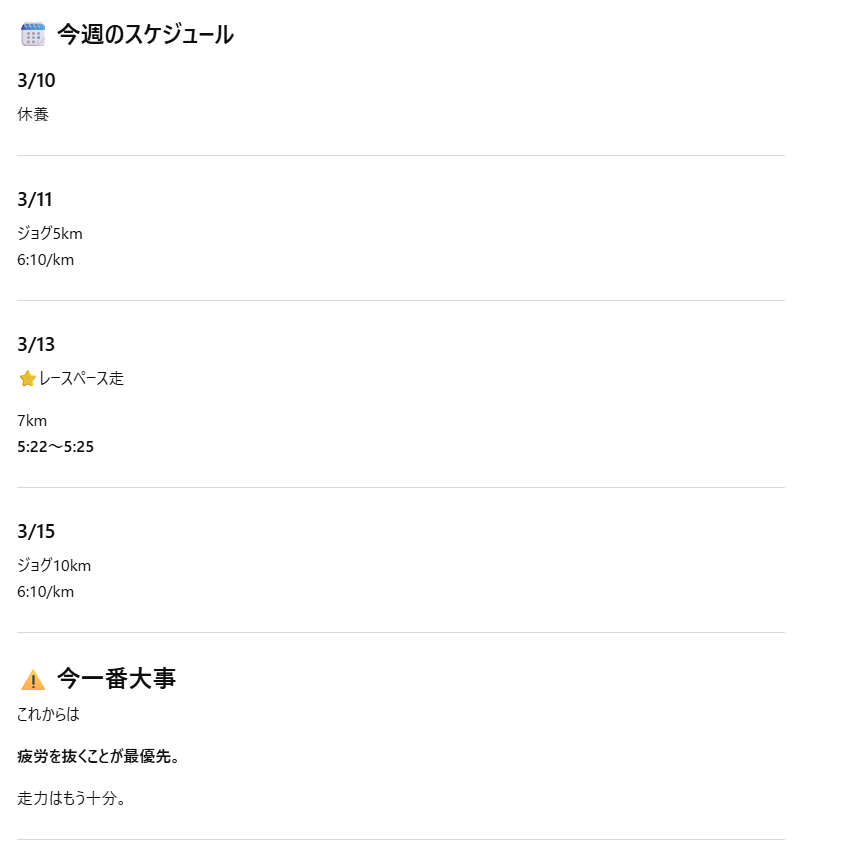Click the 走力はもう十分 sentence
The width and height of the screenshot is (849, 841).
click(71, 799)
